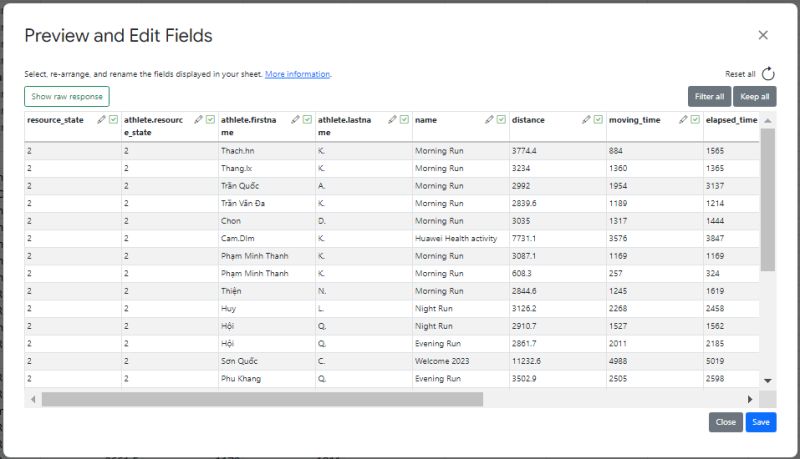This screenshot has height=459, width=800.
Task: Select Huy's Night Run activity cell
Action: [461, 309]
